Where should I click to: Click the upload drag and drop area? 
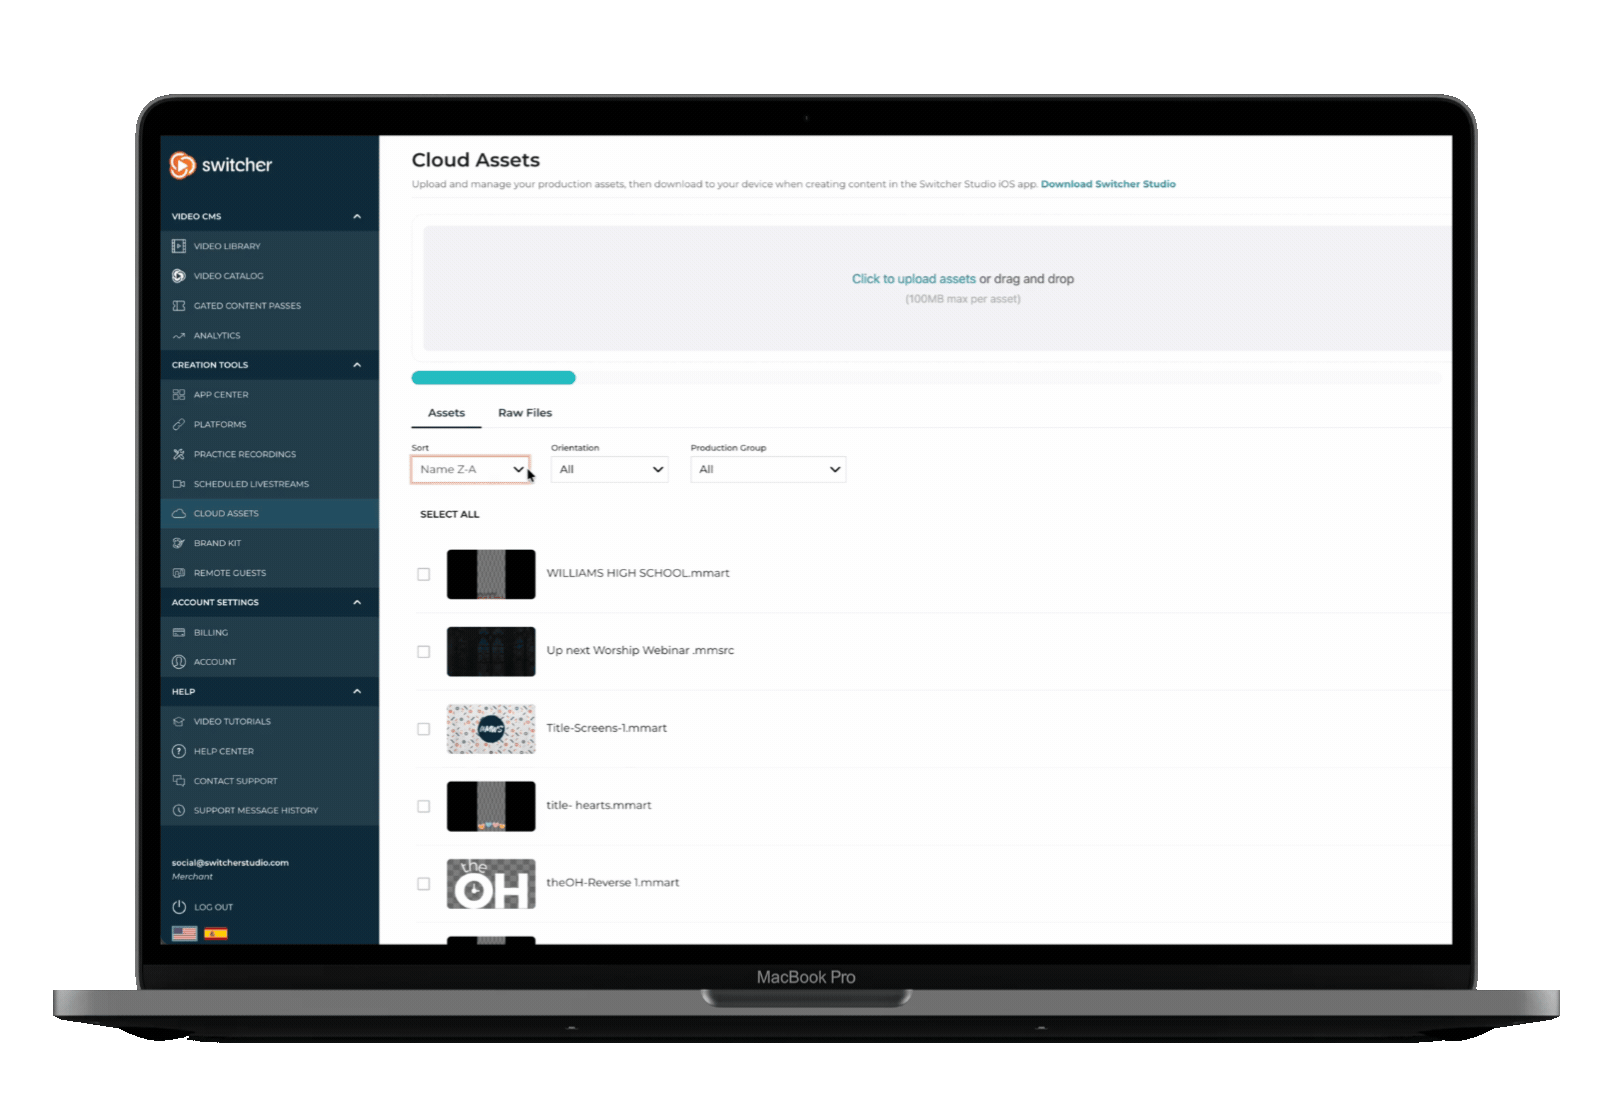coord(937,288)
